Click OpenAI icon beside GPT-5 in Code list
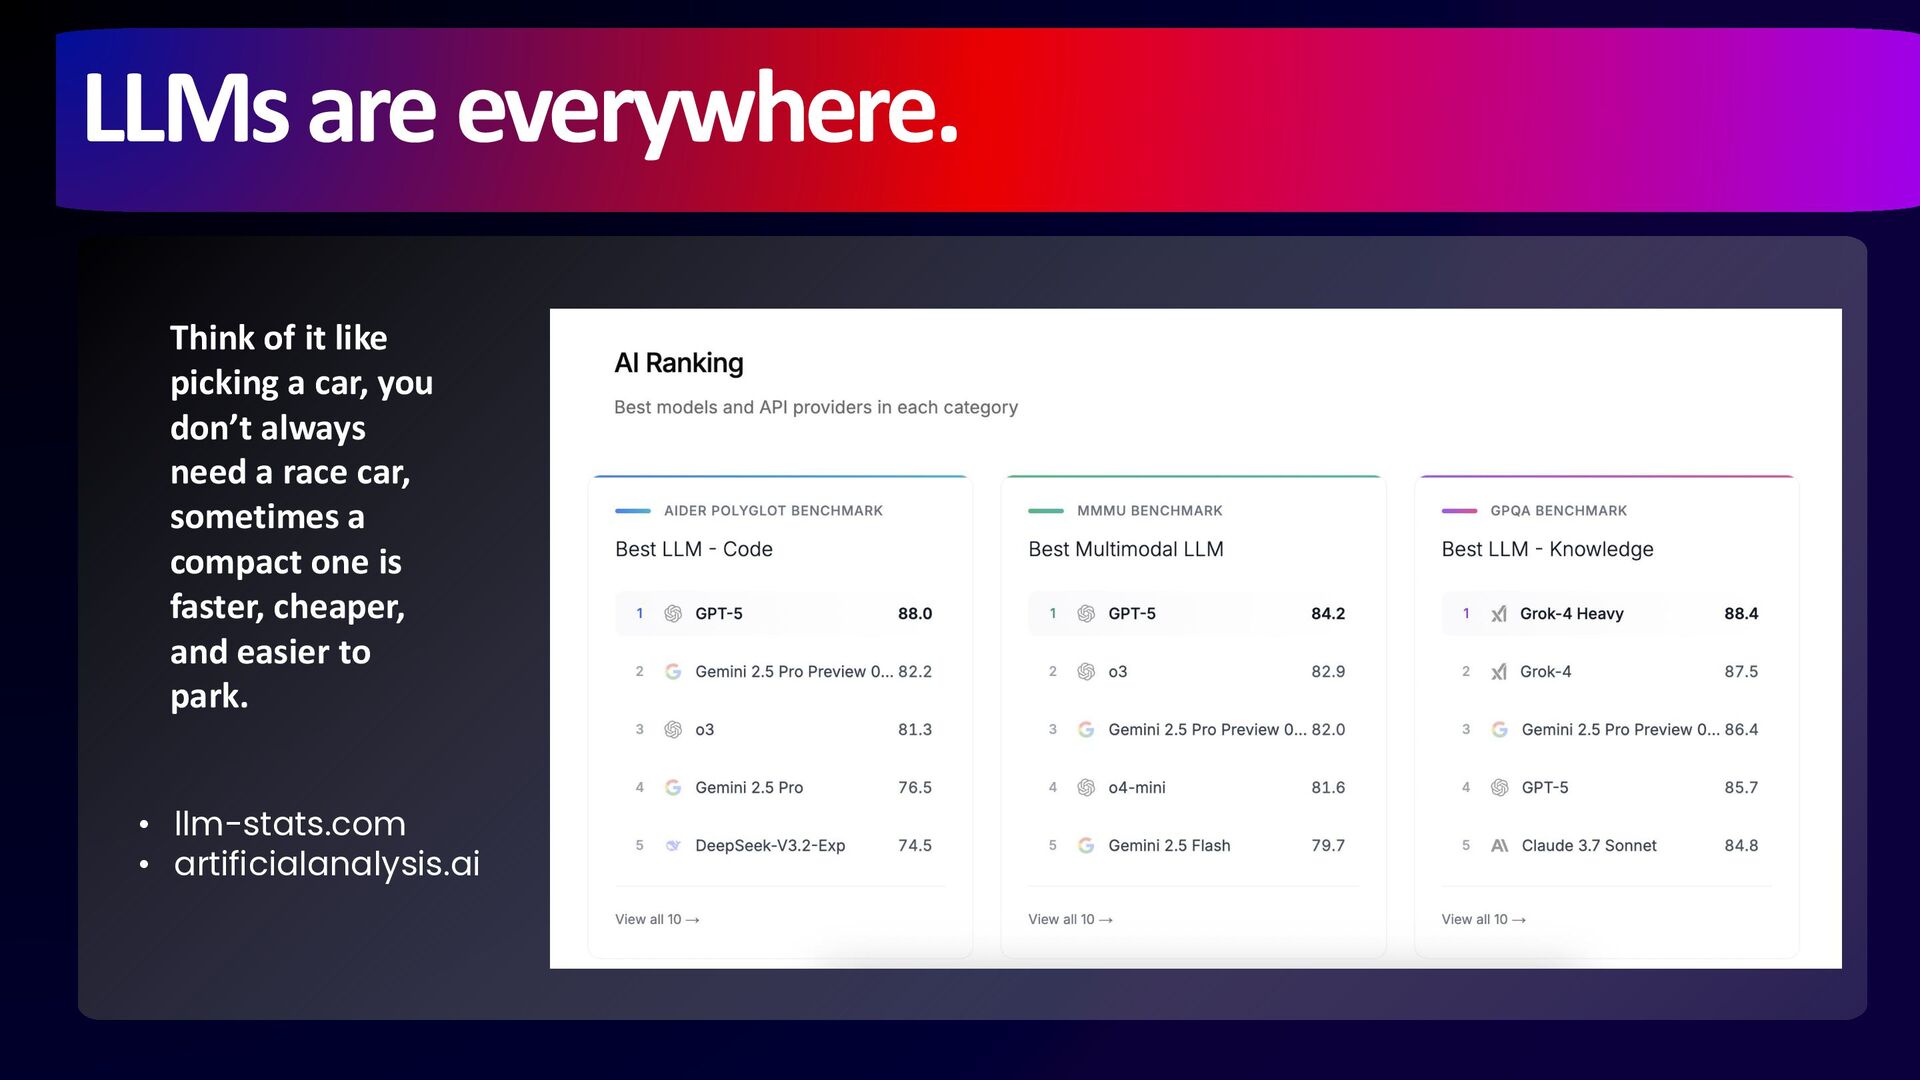Image resolution: width=1920 pixels, height=1080 pixels. [673, 614]
